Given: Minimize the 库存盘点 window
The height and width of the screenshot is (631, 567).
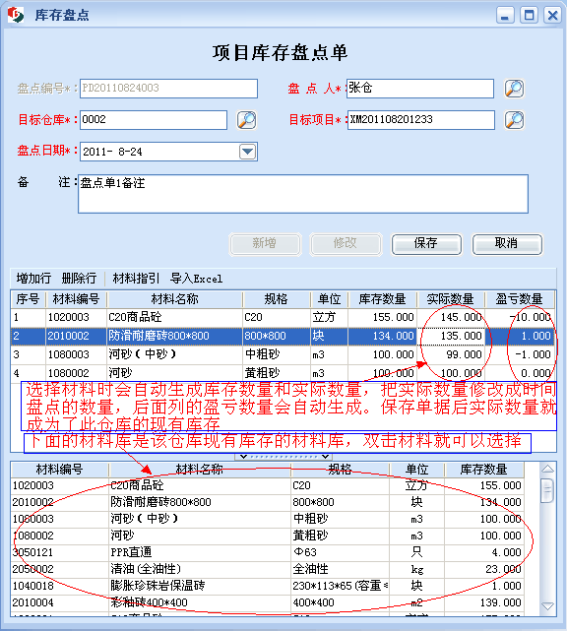Looking at the screenshot, I should 505,15.
